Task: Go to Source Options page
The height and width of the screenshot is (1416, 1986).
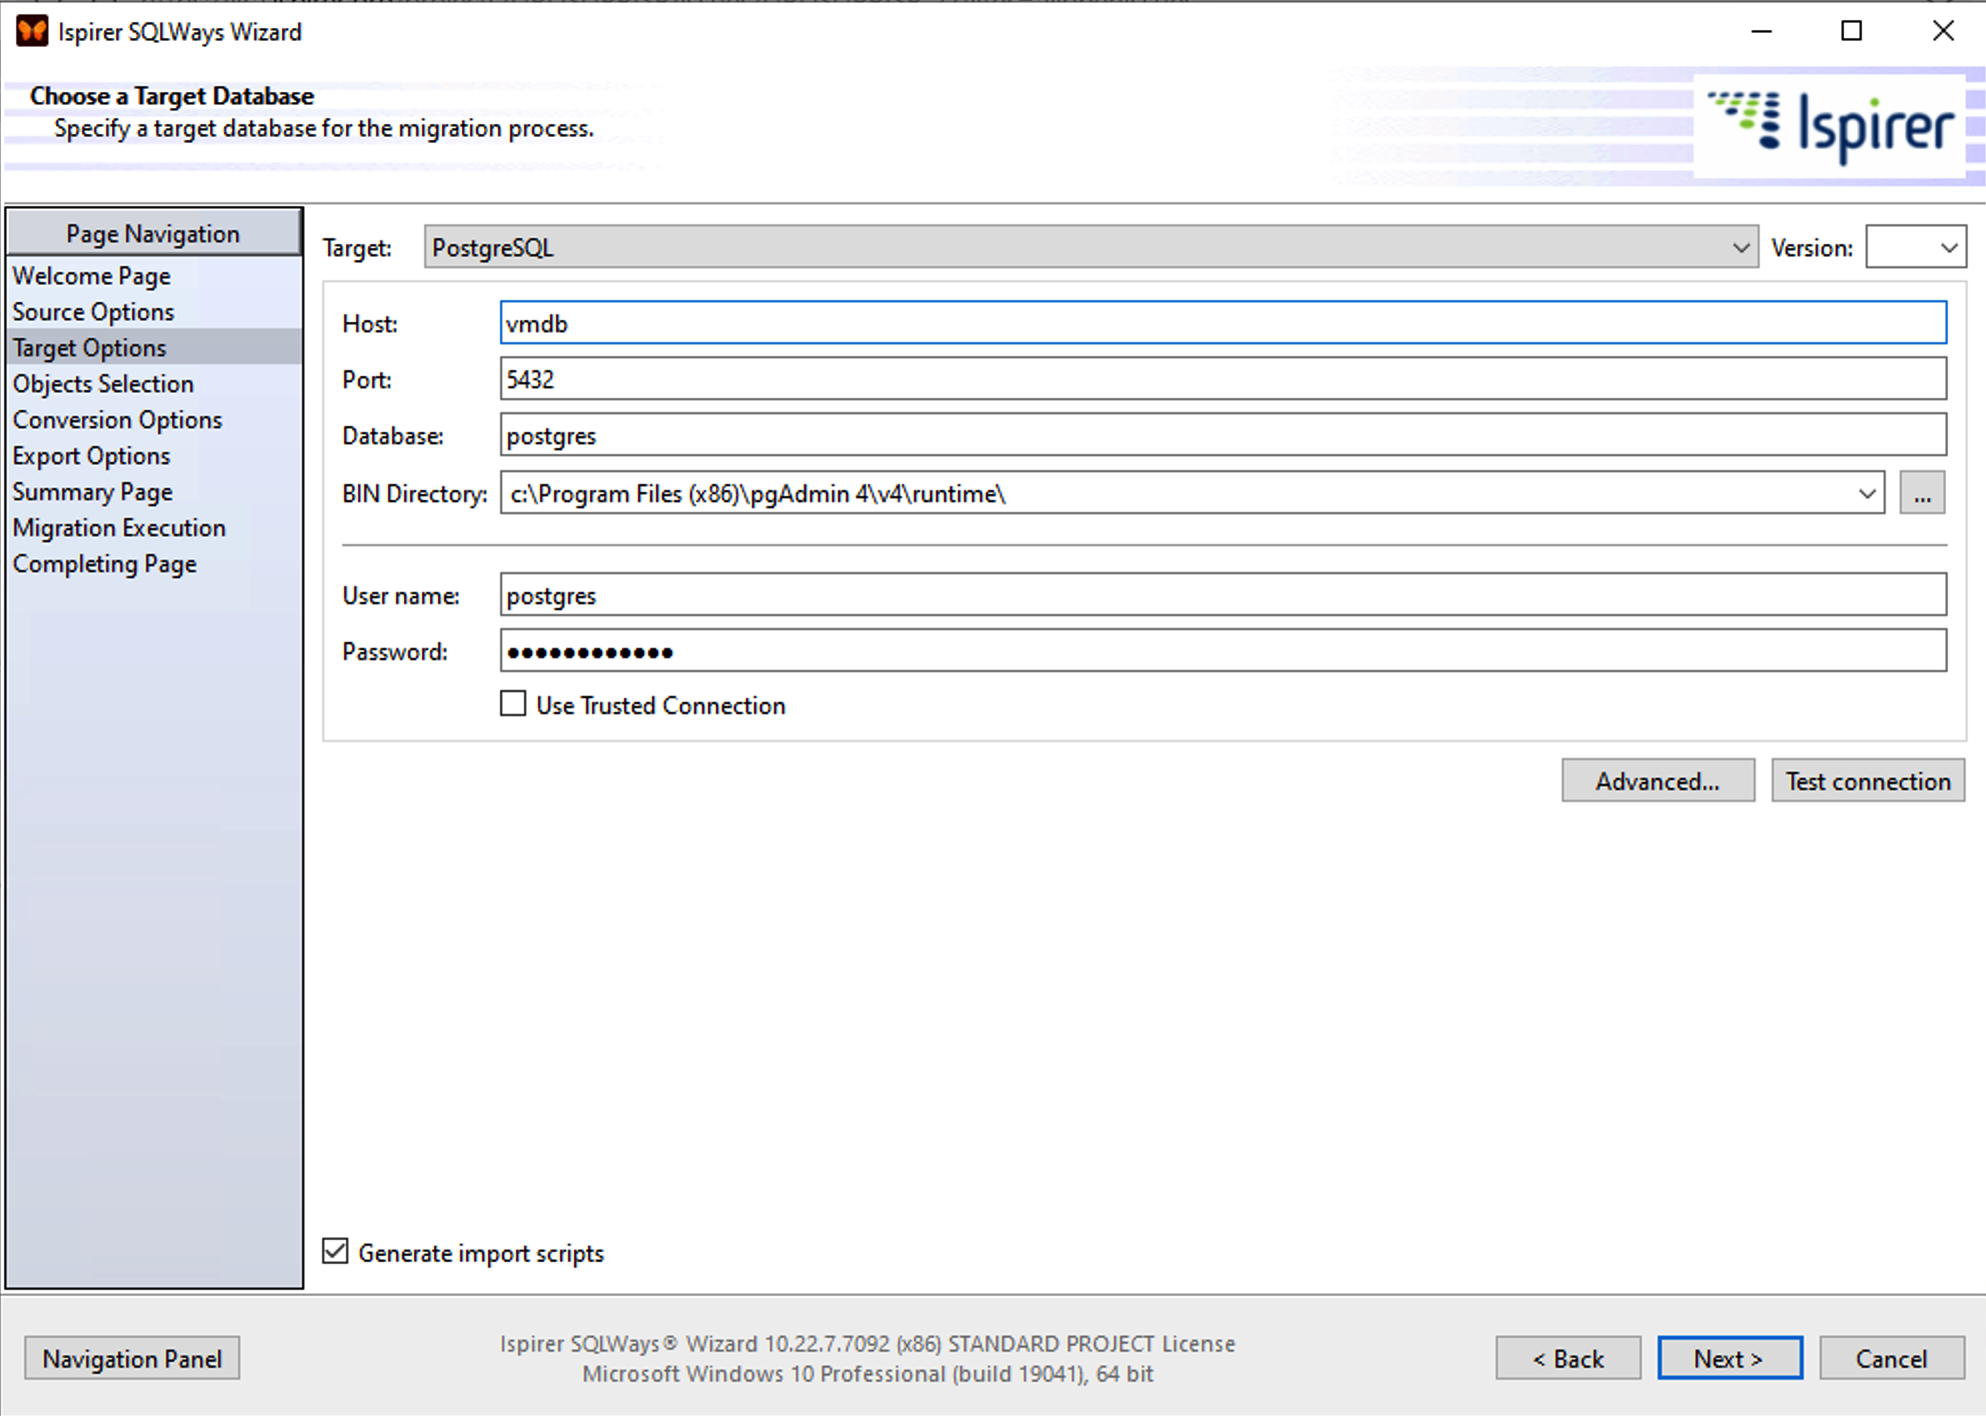Action: (x=93, y=312)
